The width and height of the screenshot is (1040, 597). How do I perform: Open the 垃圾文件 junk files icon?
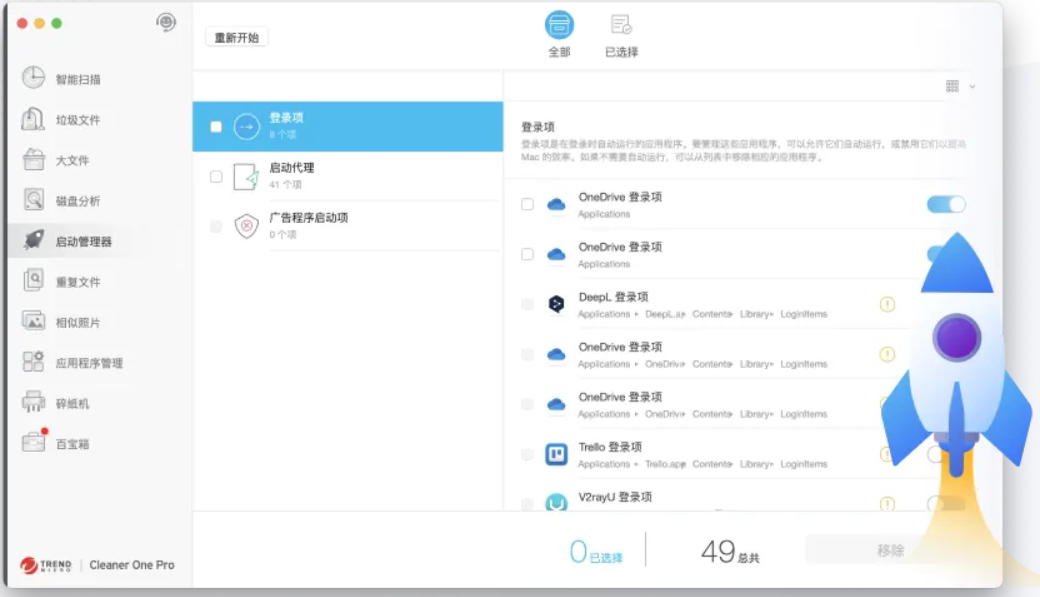coord(33,119)
